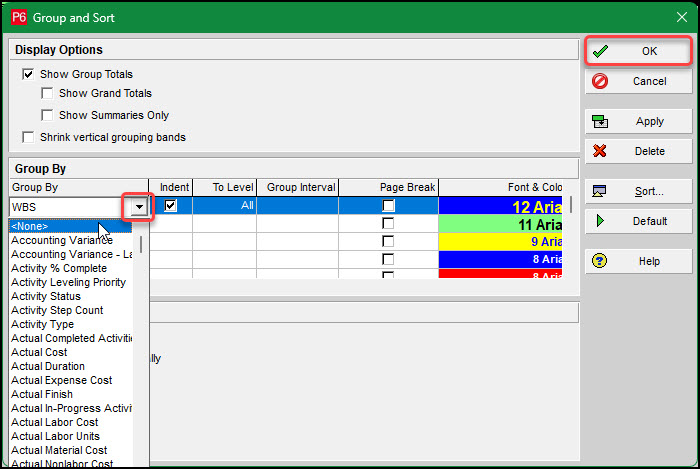This screenshot has width=700, height=469.
Task: Click the Font & Color column header
Action: pos(500,187)
